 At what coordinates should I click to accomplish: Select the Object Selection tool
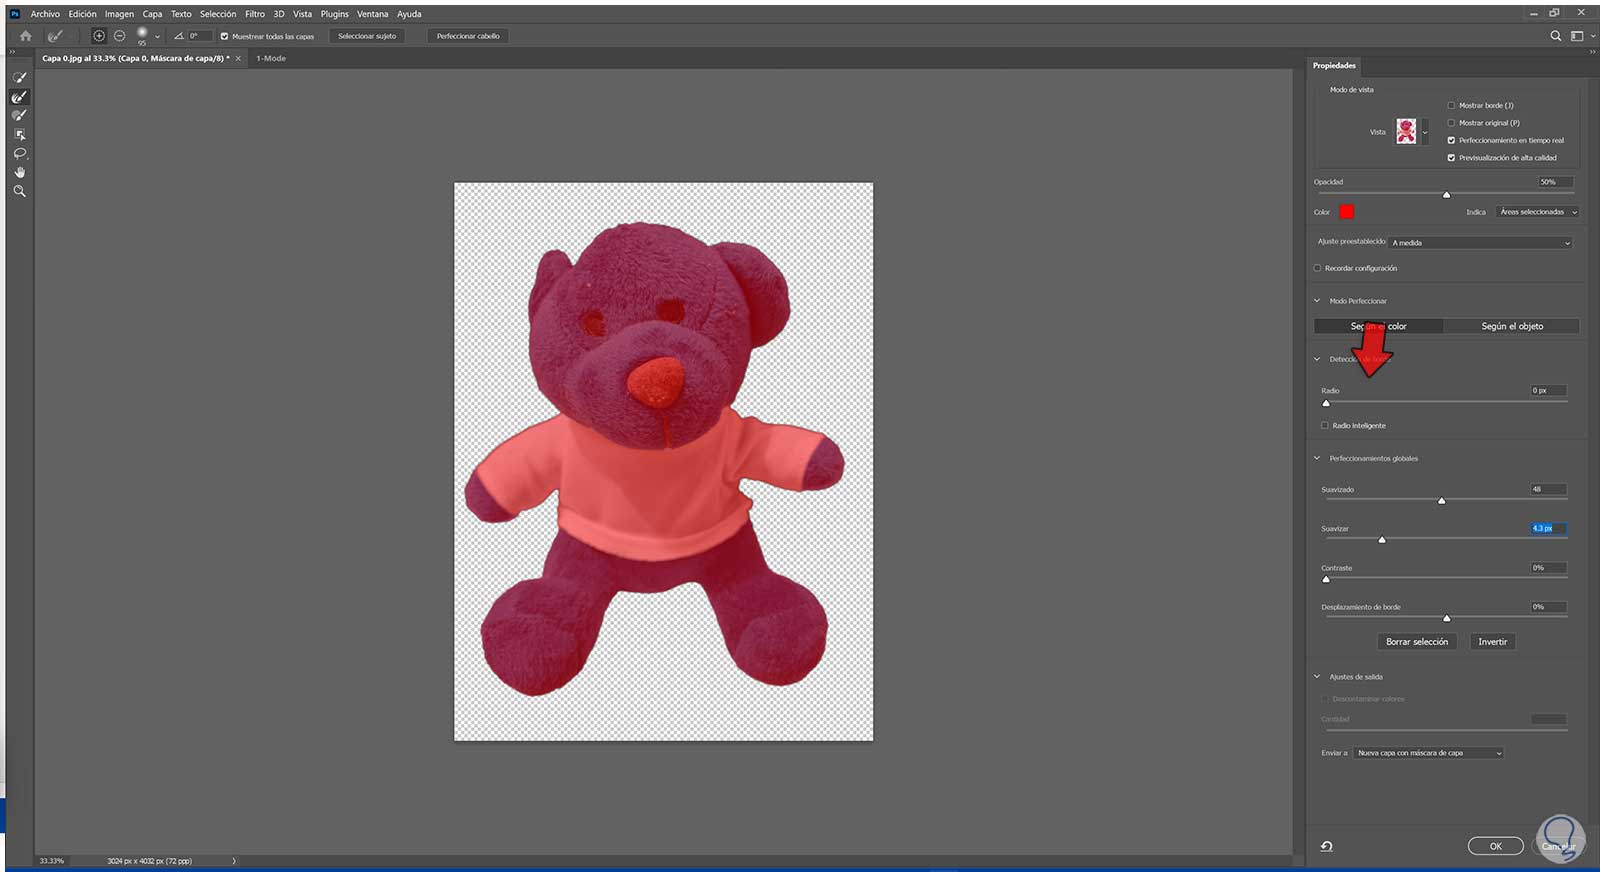coord(19,135)
